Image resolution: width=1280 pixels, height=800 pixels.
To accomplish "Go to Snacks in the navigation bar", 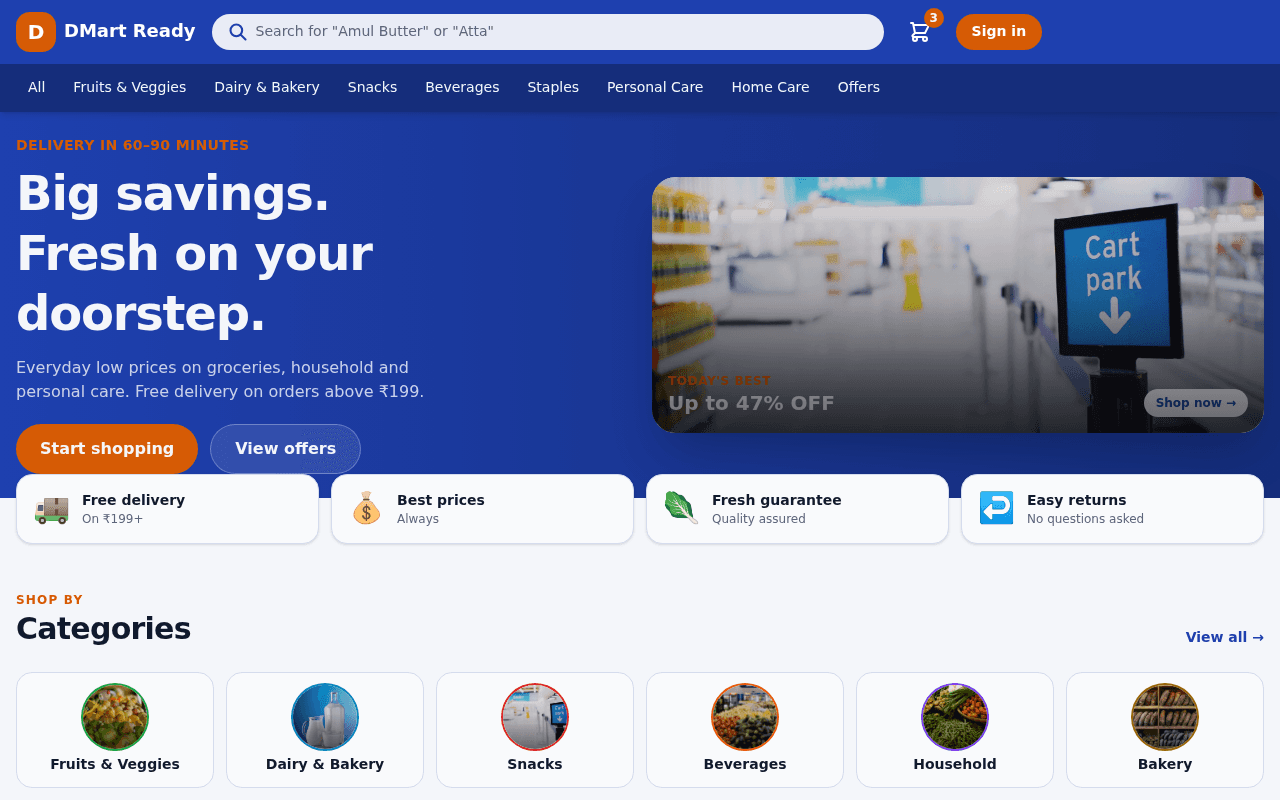I will [373, 87].
